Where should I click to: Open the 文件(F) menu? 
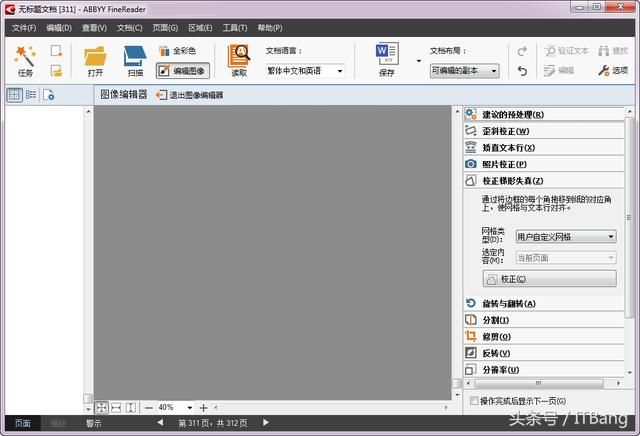click(x=24, y=28)
